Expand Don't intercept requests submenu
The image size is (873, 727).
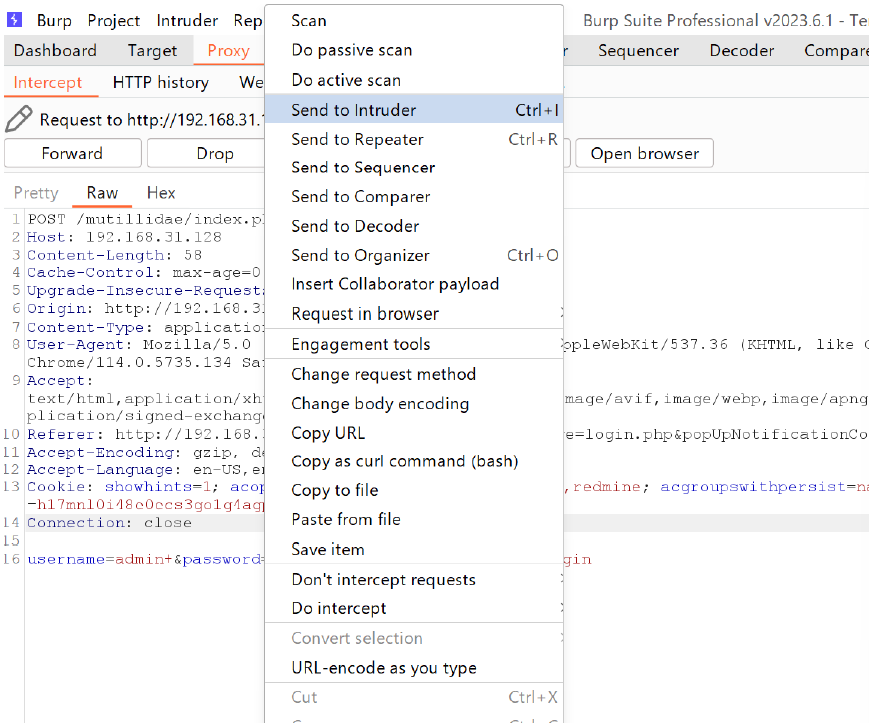(414, 579)
